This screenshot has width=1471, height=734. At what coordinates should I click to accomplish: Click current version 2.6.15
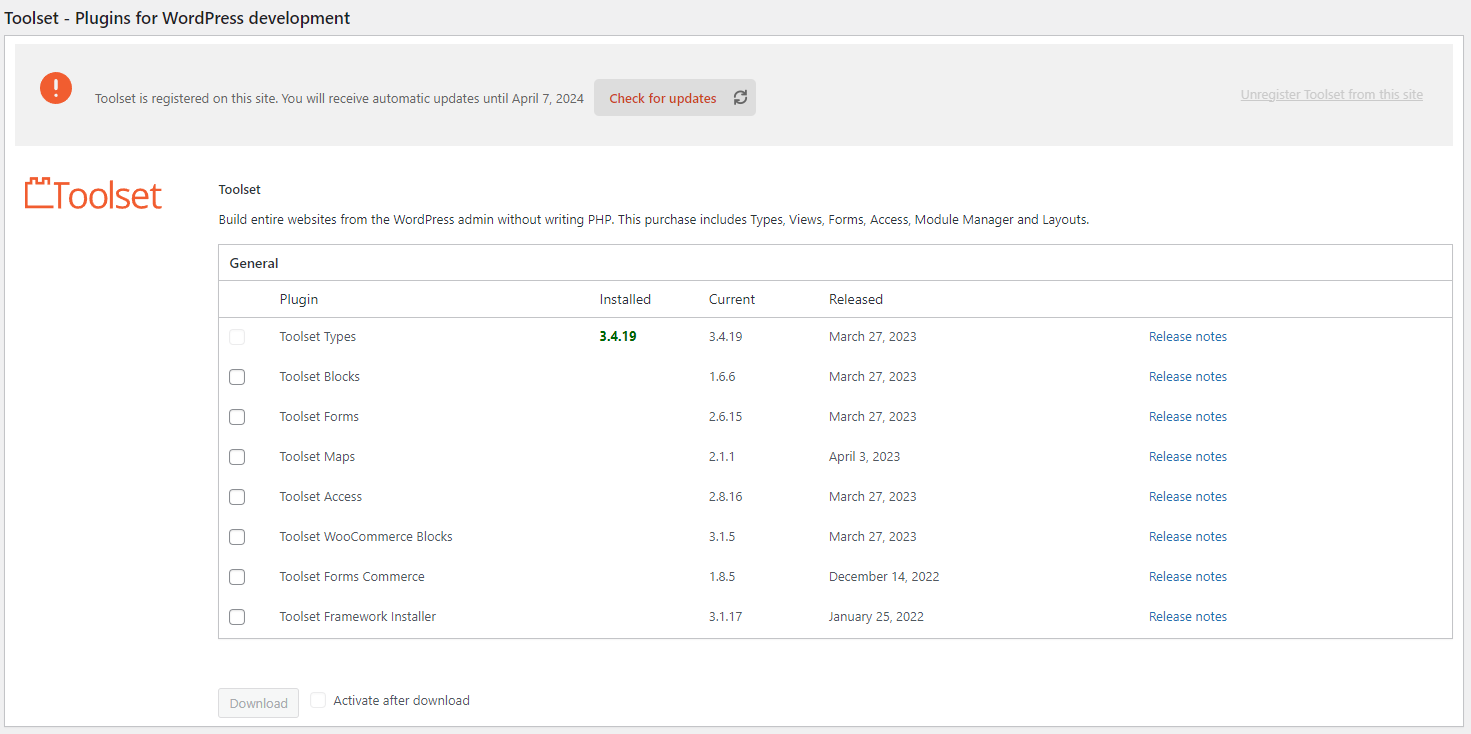(x=726, y=417)
